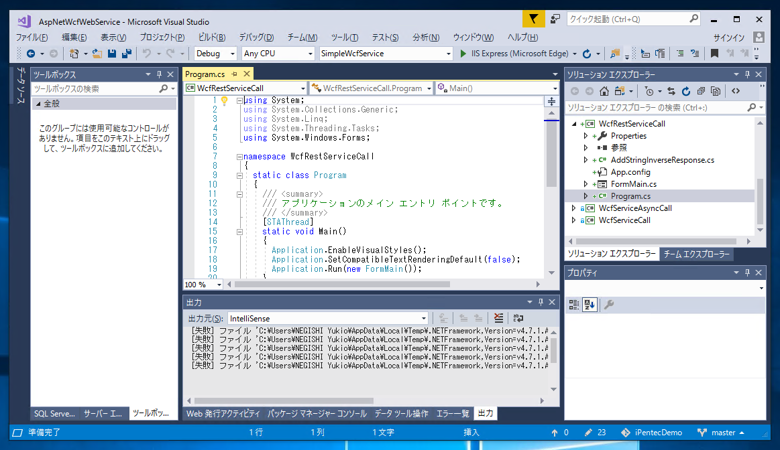Viewport: 780px width, 450px height.
Task: Toggle auto-hide pin on the Toolbox panel
Action: point(159,75)
